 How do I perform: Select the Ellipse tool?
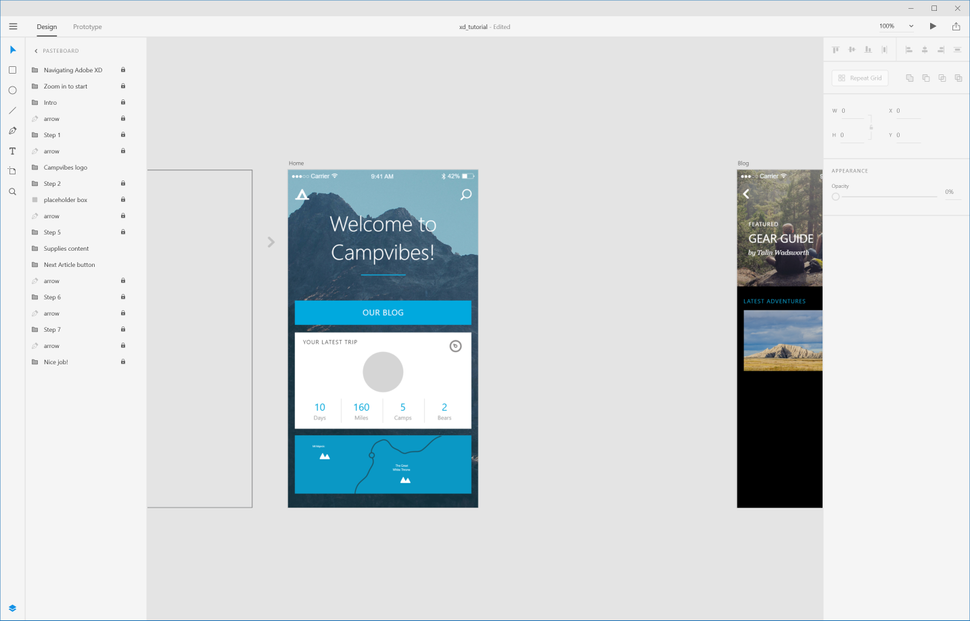(12, 90)
